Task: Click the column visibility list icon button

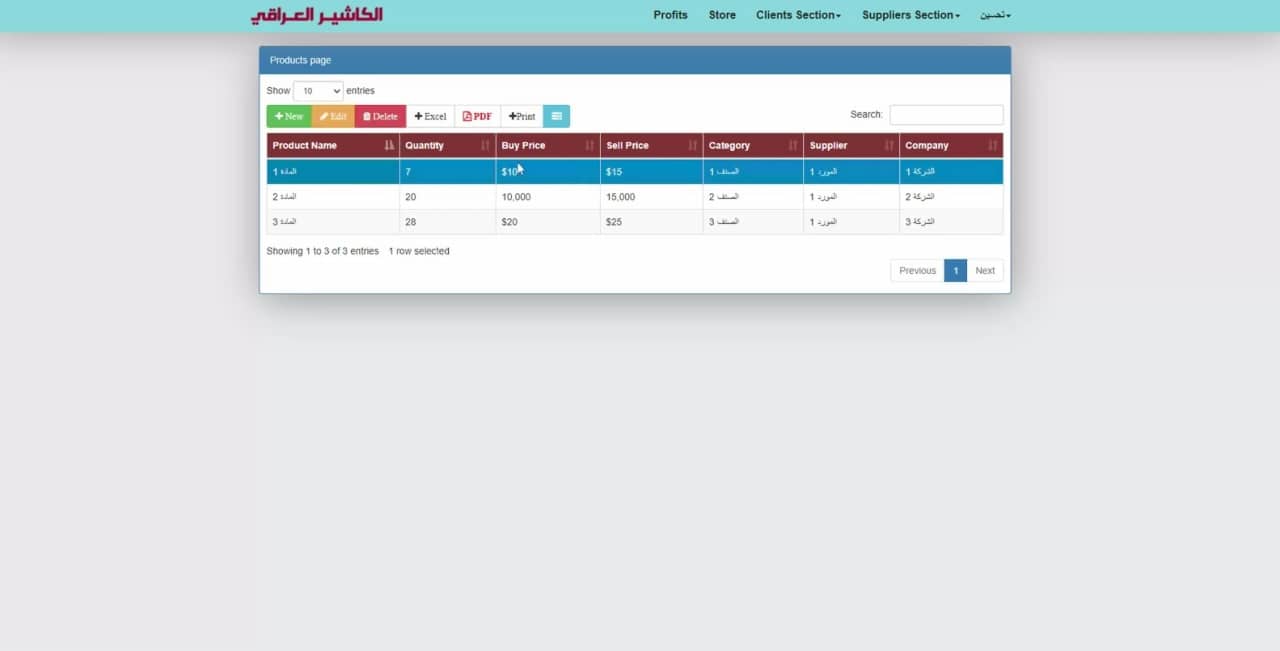Action: pyautogui.click(x=557, y=116)
